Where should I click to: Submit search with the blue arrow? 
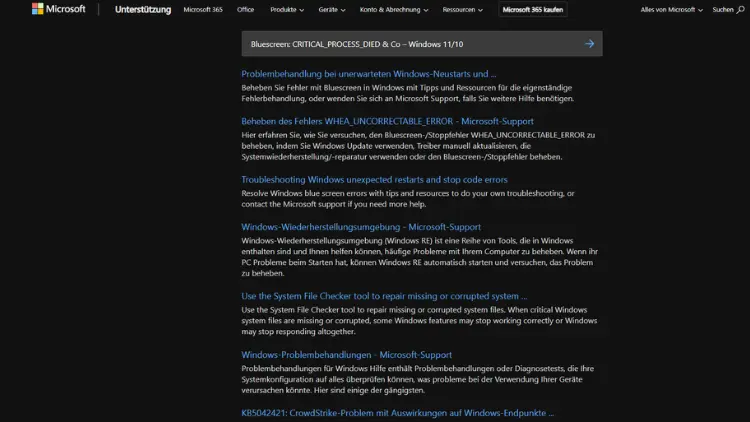point(589,44)
